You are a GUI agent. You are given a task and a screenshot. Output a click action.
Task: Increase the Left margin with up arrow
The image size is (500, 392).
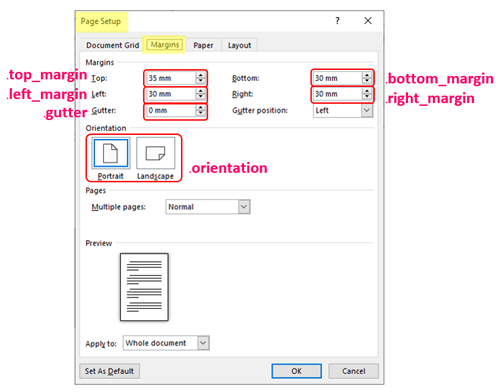point(200,91)
